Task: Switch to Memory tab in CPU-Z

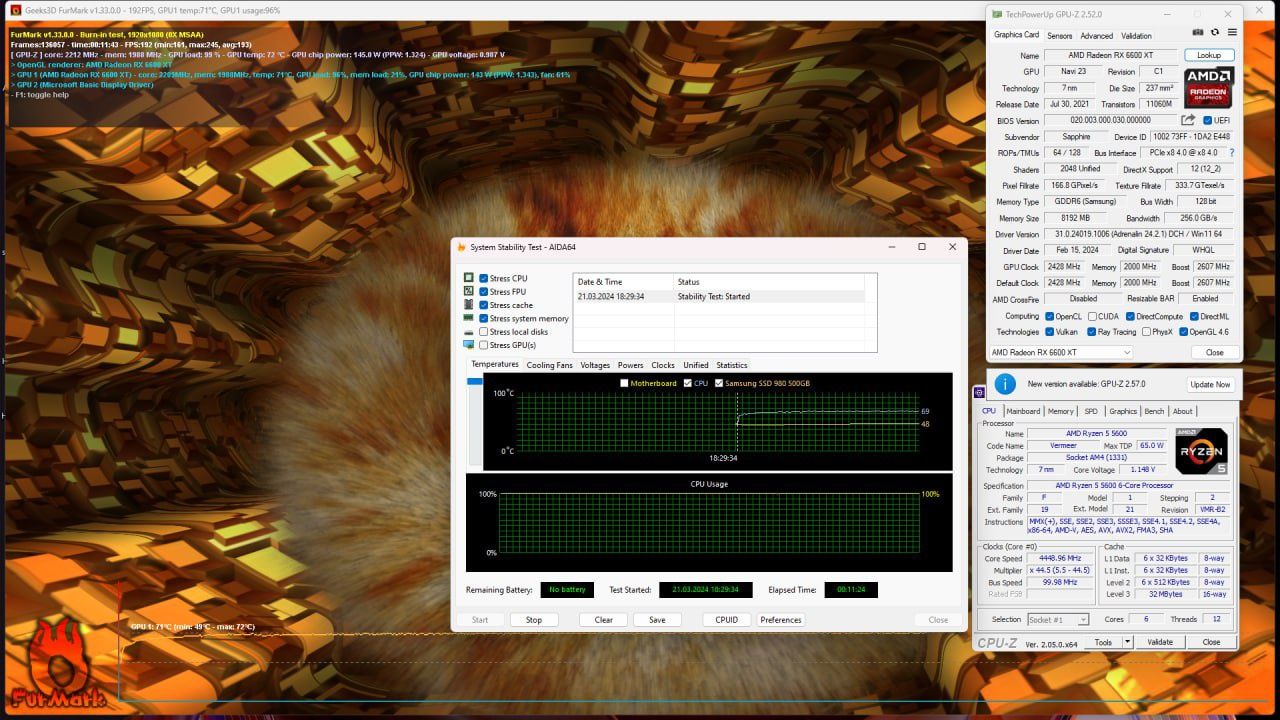Action: pyautogui.click(x=1061, y=411)
